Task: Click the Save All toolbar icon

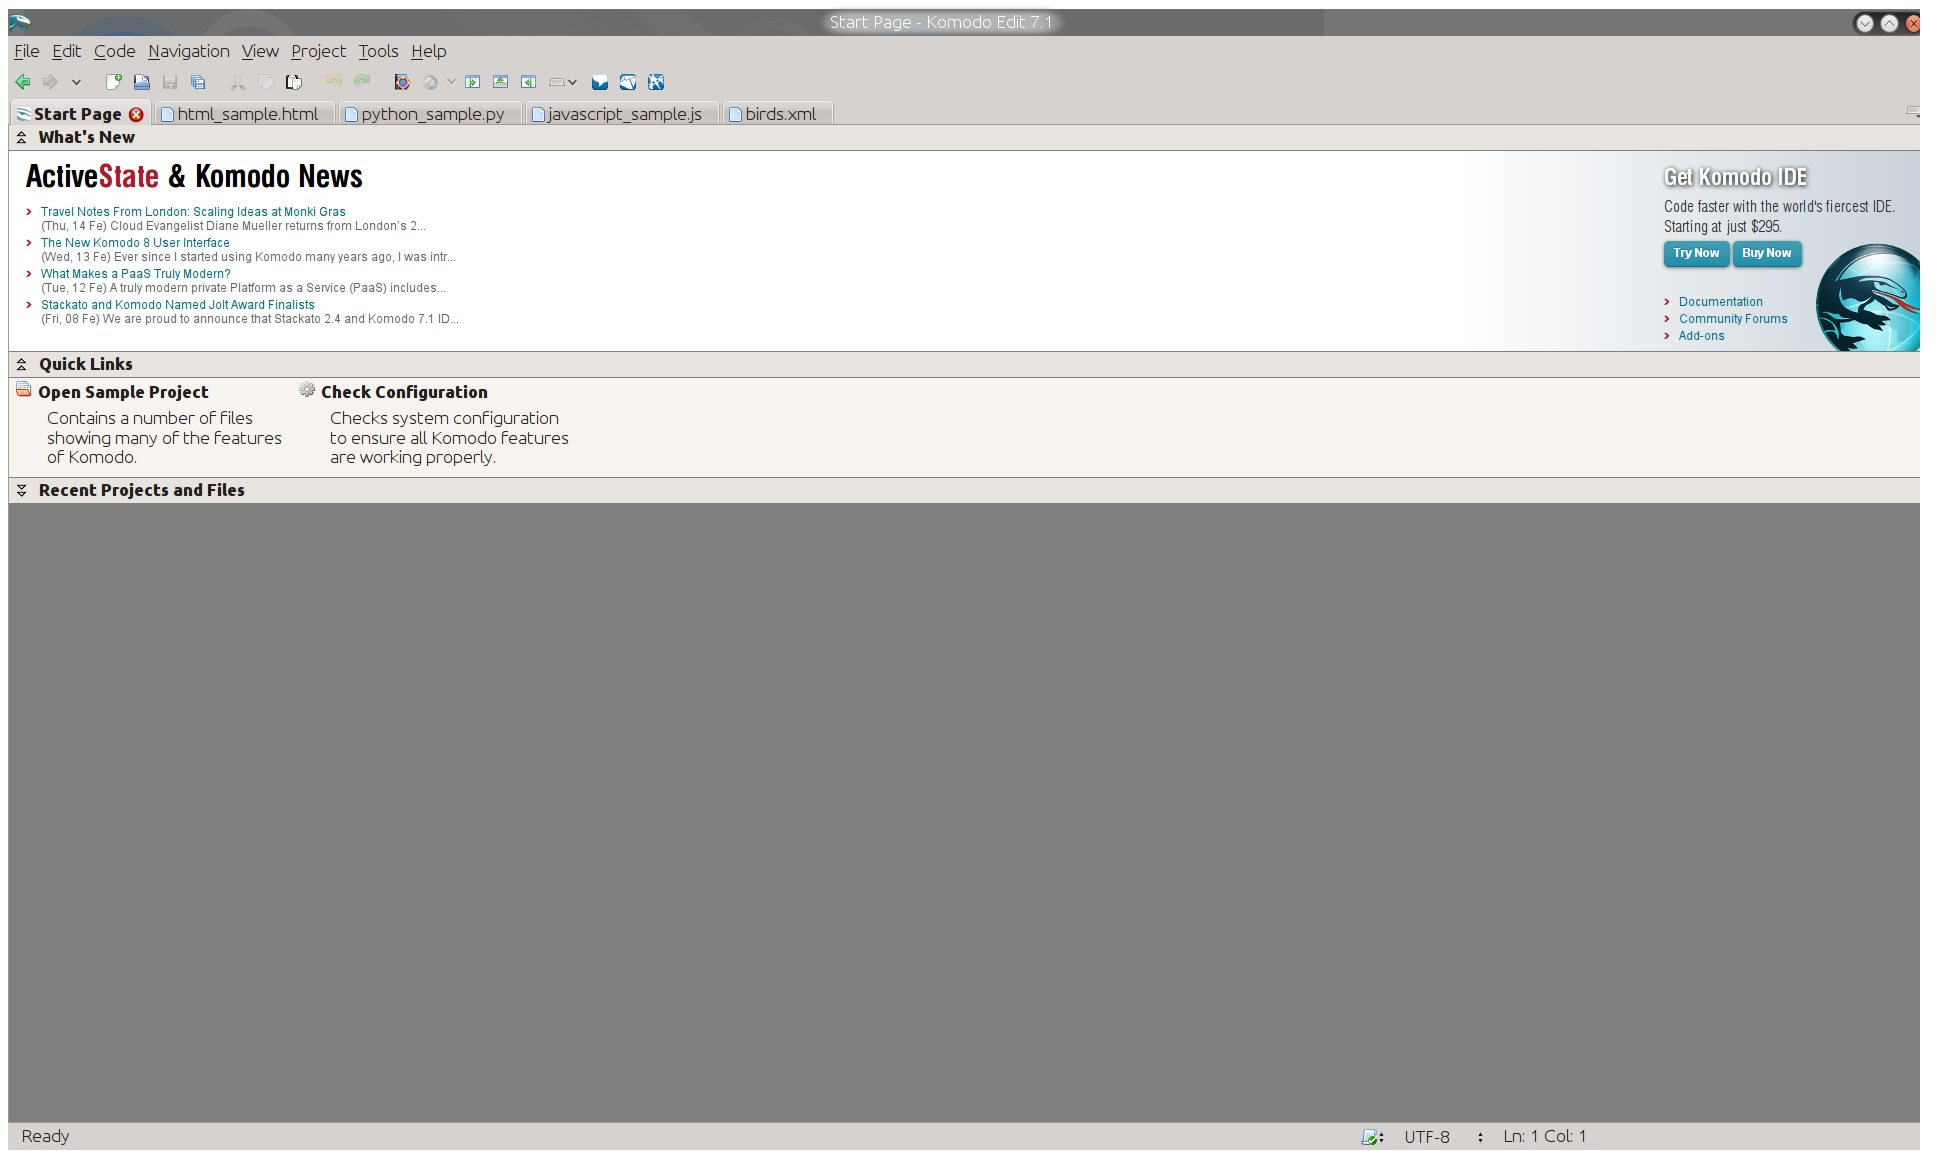Action: coord(198,82)
